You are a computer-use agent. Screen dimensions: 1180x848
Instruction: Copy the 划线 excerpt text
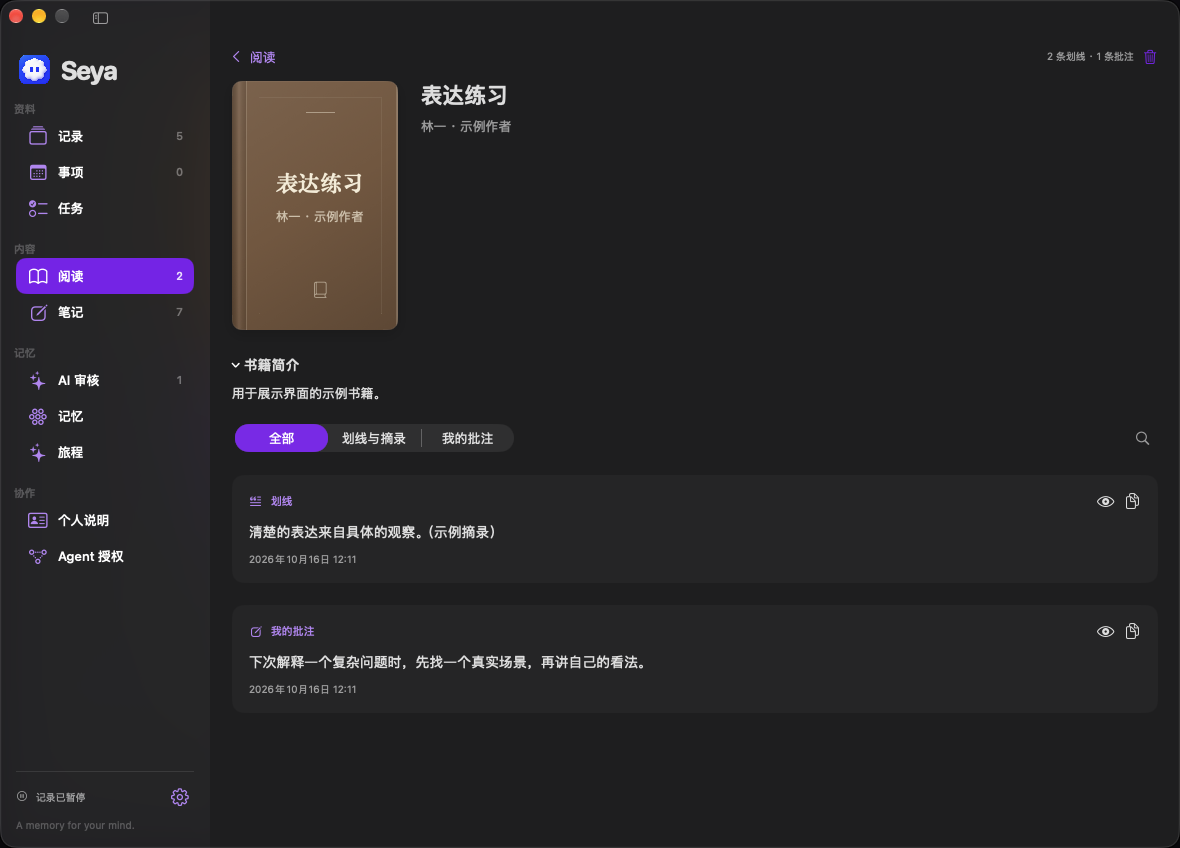(1133, 501)
